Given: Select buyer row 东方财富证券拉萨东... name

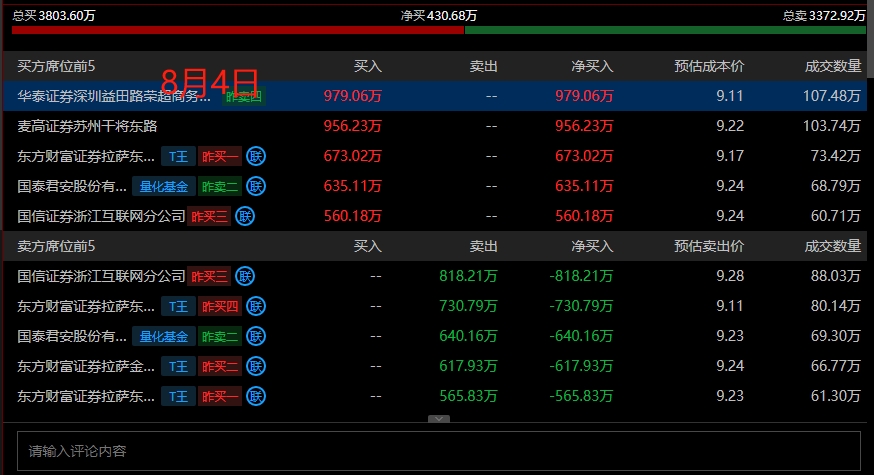Looking at the screenshot, I should click(86, 157).
